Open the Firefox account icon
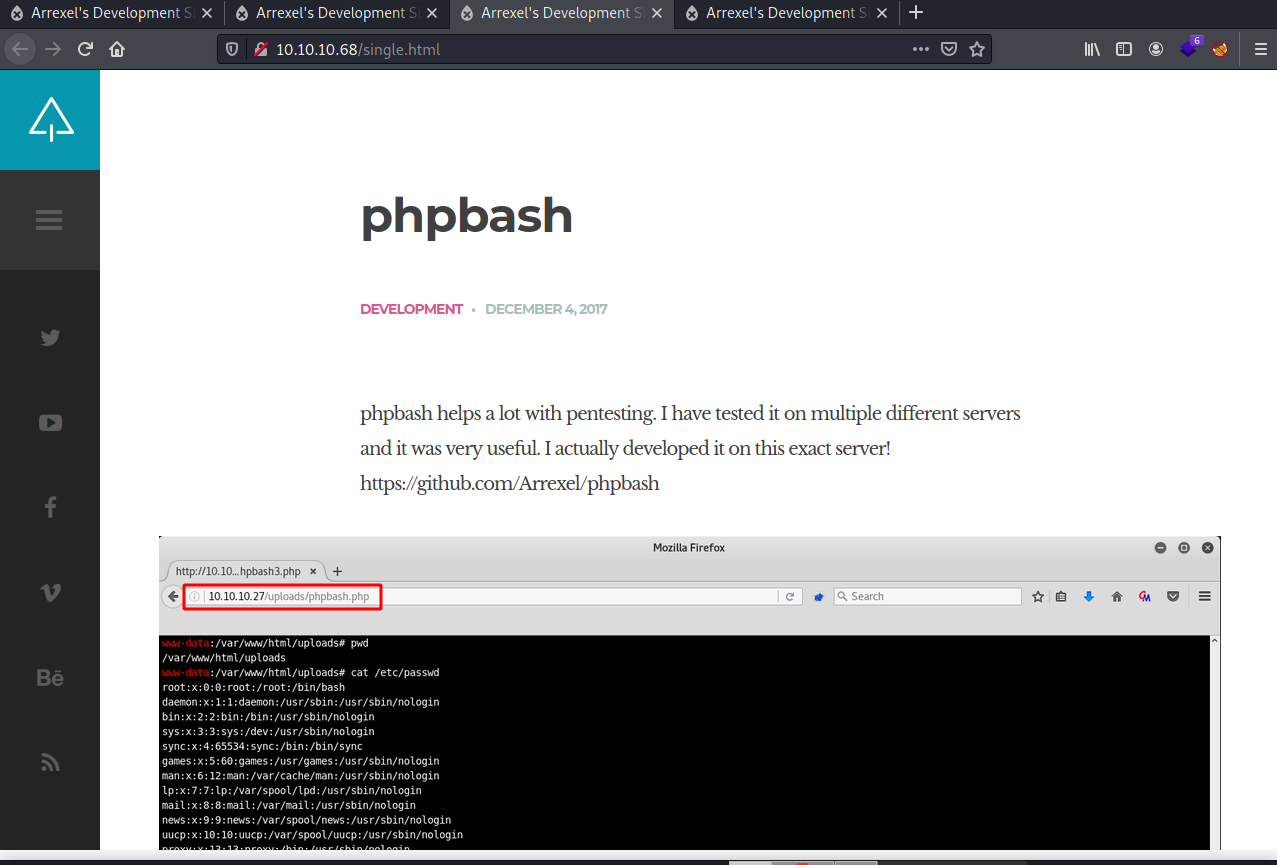The width and height of the screenshot is (1277, 865). pos(1156,49)
